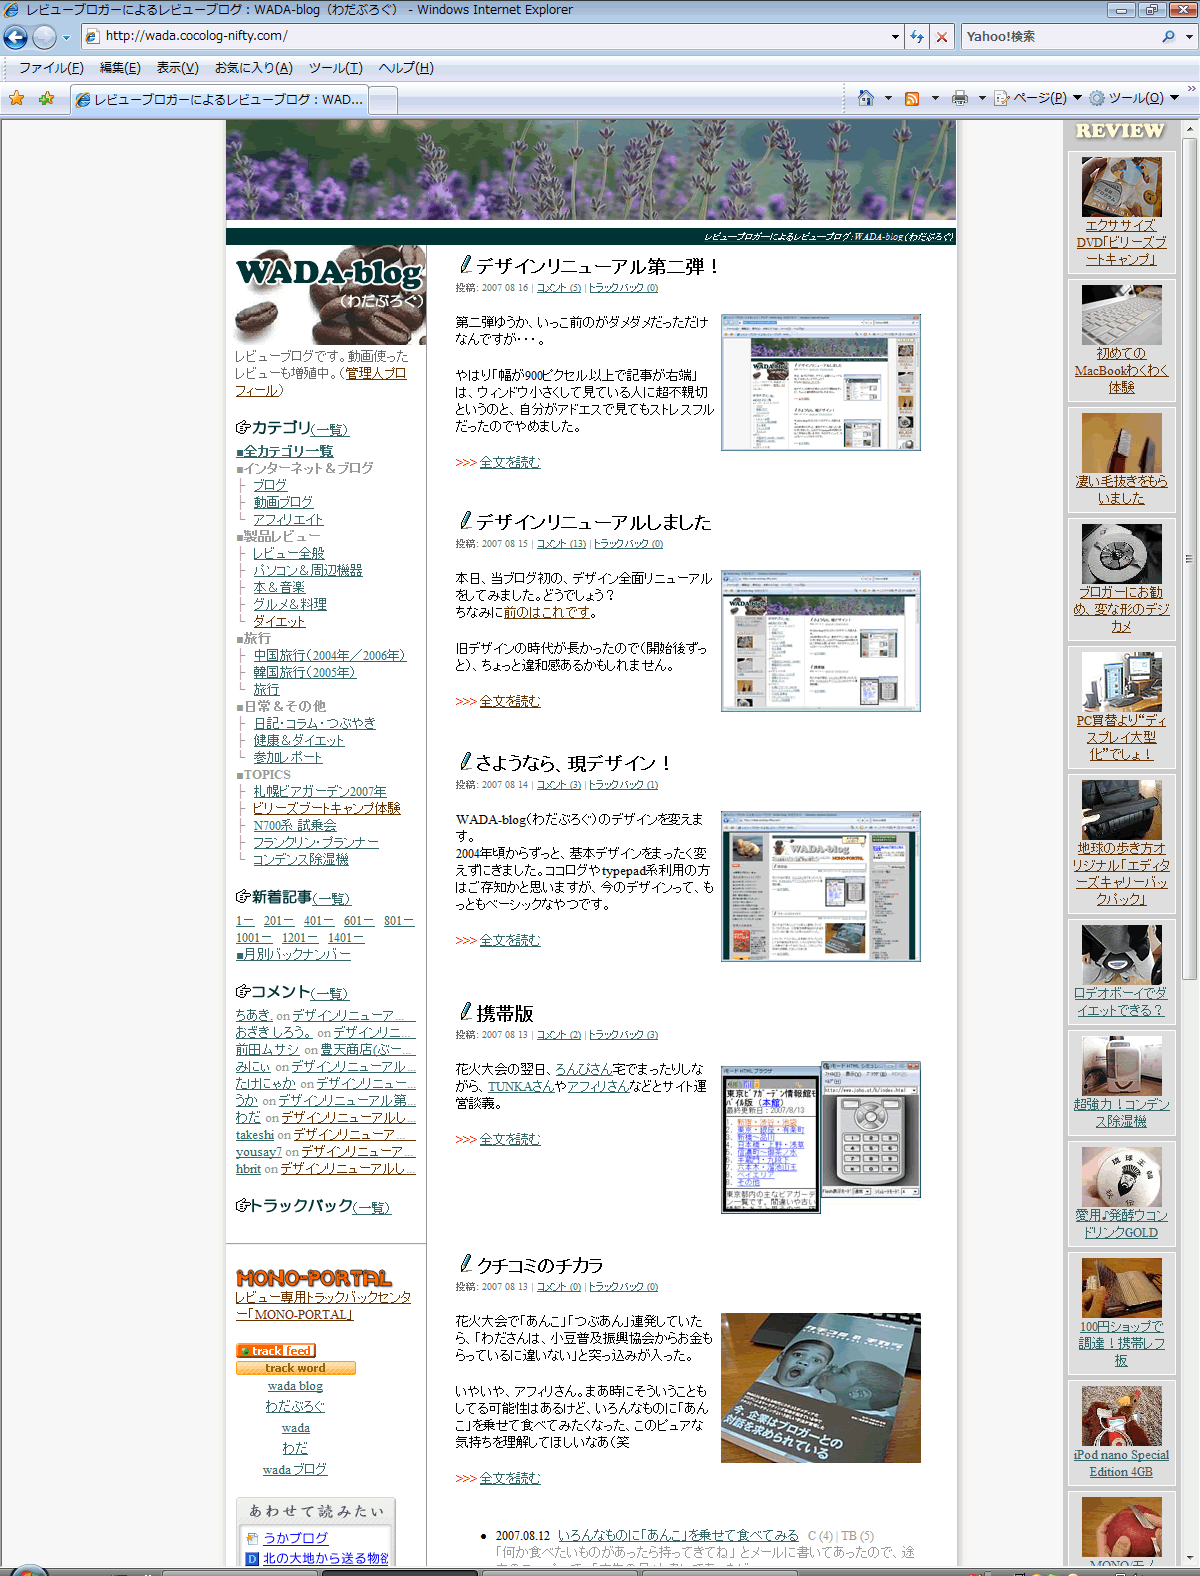Click the Print icon in the command bar
This screenshot has height=1576, width=1200.
click(x=960, y=98)
